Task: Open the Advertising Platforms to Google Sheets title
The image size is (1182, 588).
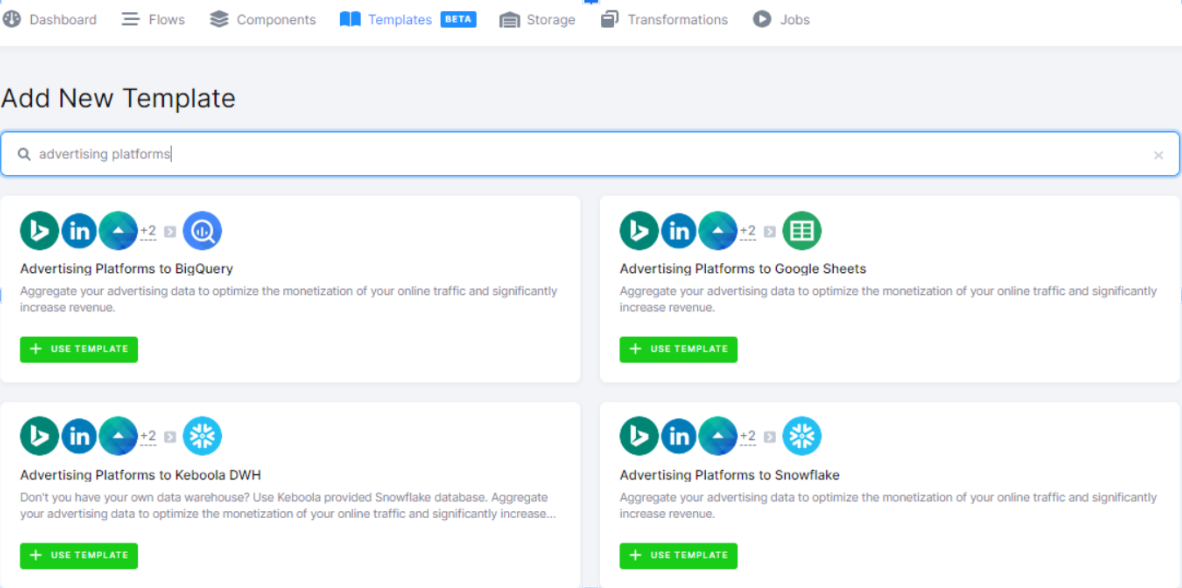Action: (x=742, y=269)
